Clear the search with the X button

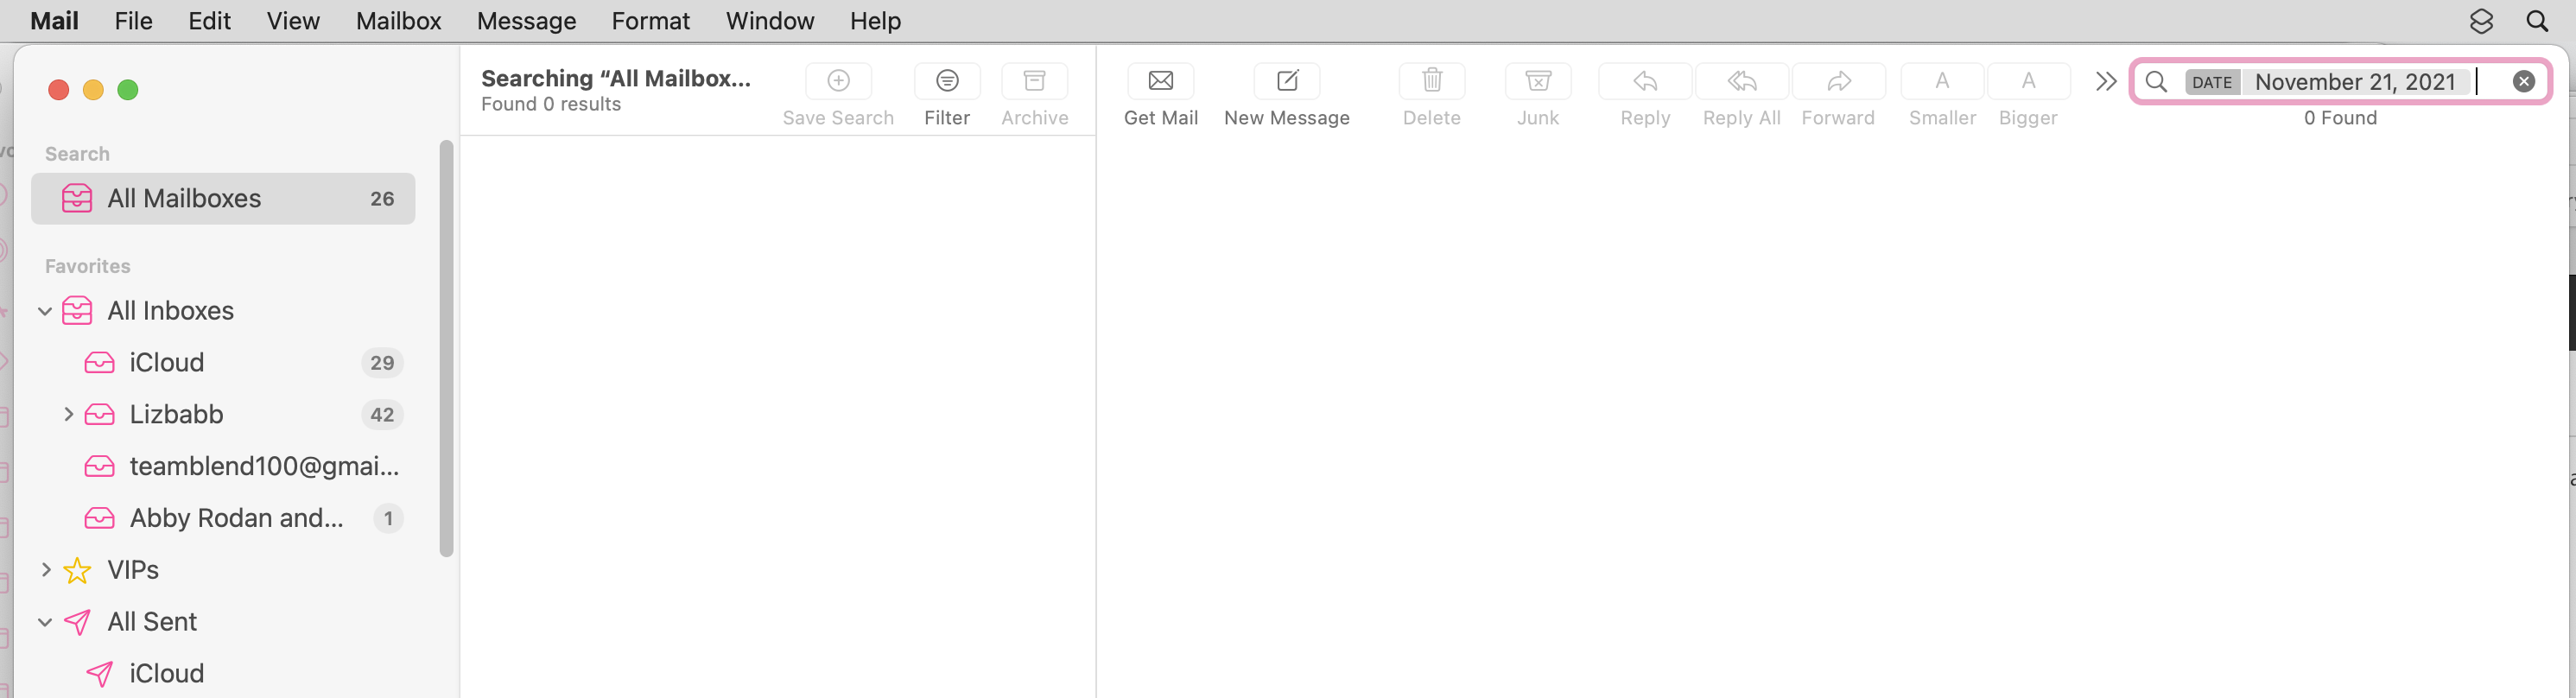click(x=2524, y=82)
